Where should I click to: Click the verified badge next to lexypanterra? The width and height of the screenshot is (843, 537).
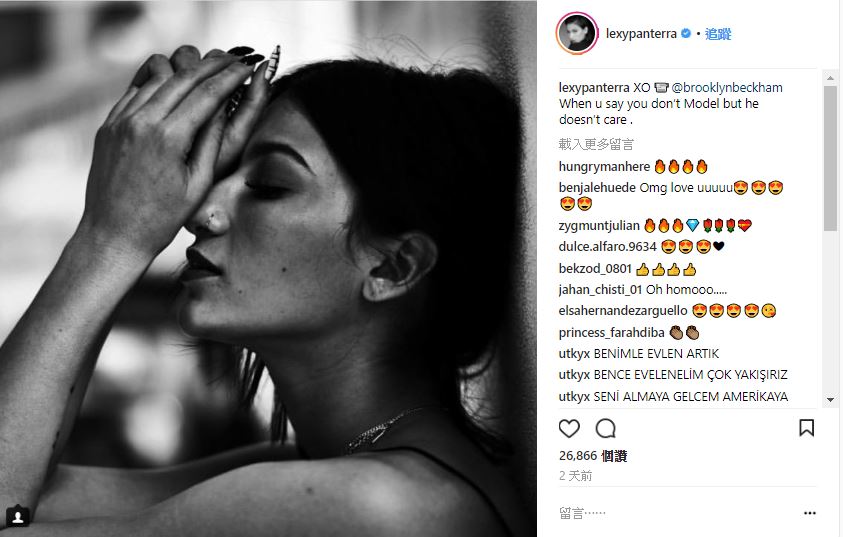point(686,33)
